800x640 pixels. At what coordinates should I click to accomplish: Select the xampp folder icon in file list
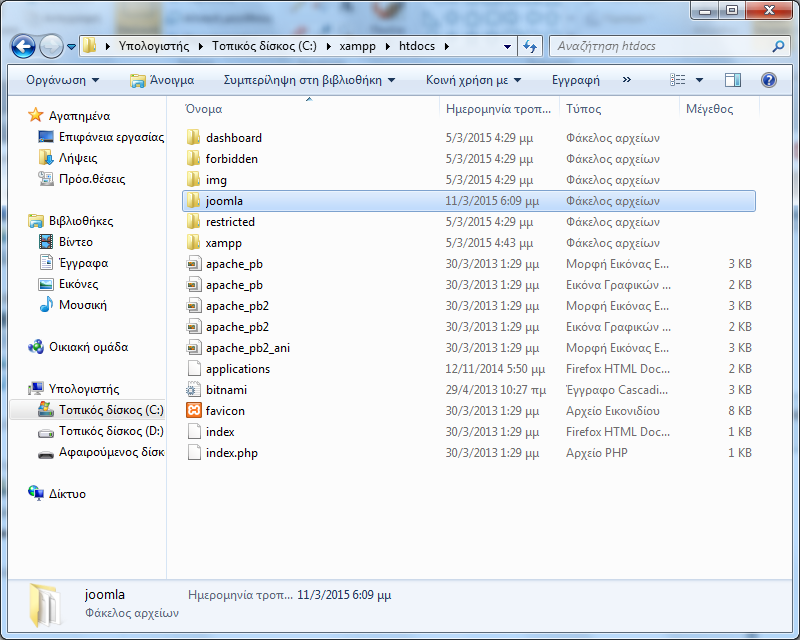pos(193,242)
